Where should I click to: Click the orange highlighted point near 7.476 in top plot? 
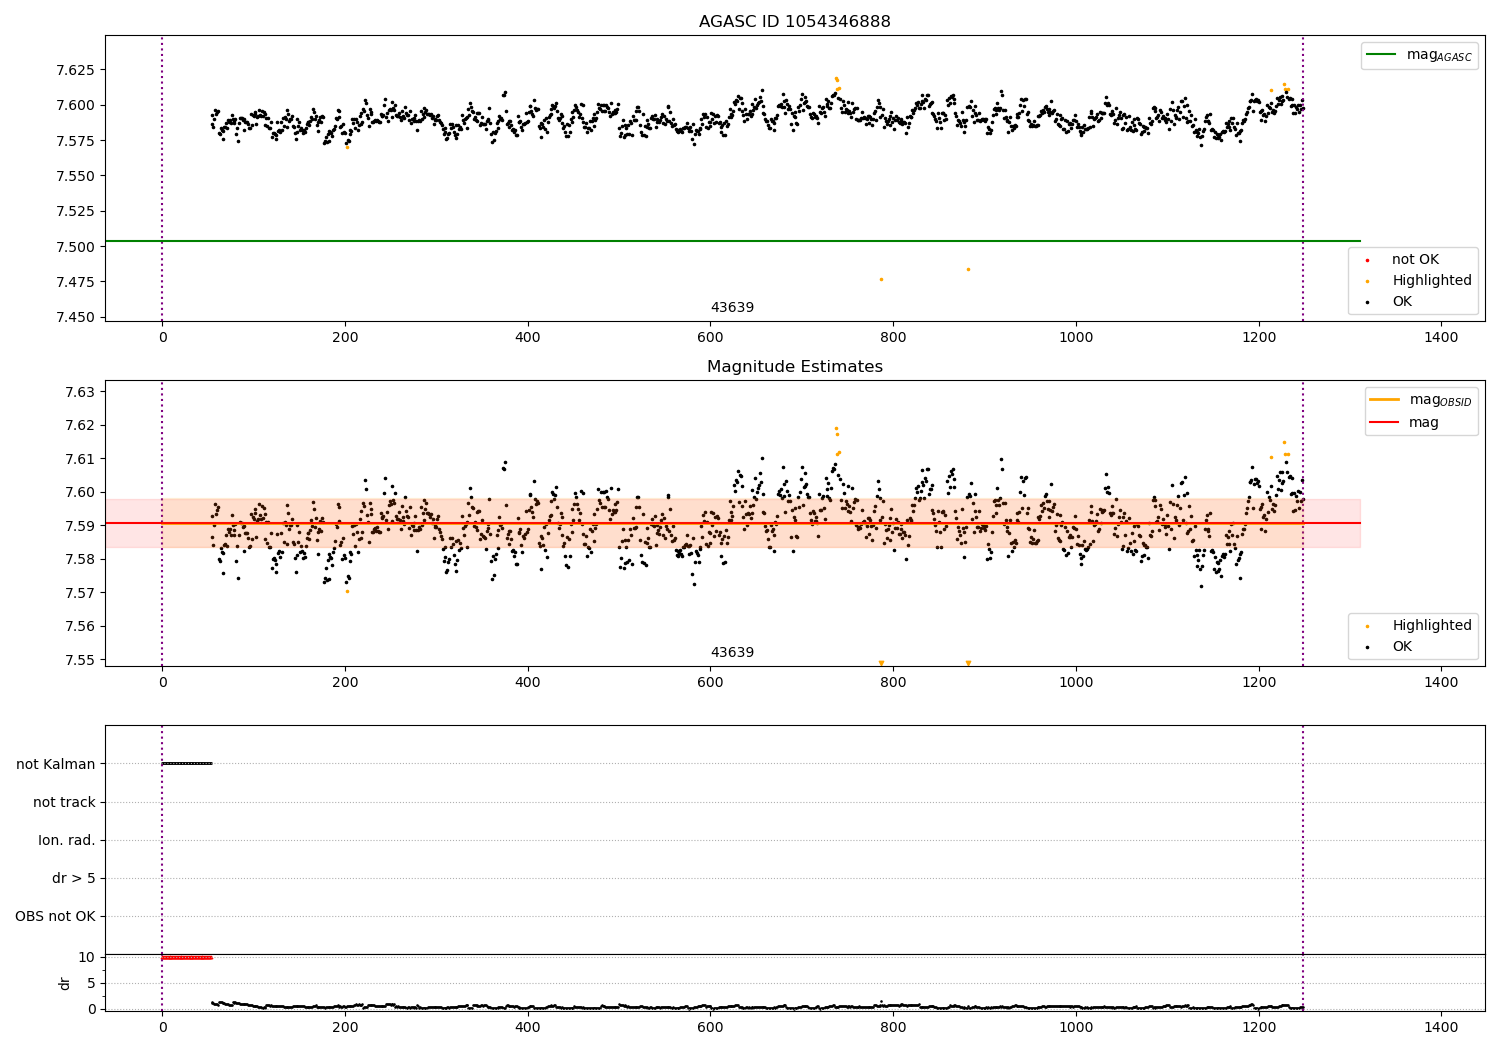[x=881, y=279]
